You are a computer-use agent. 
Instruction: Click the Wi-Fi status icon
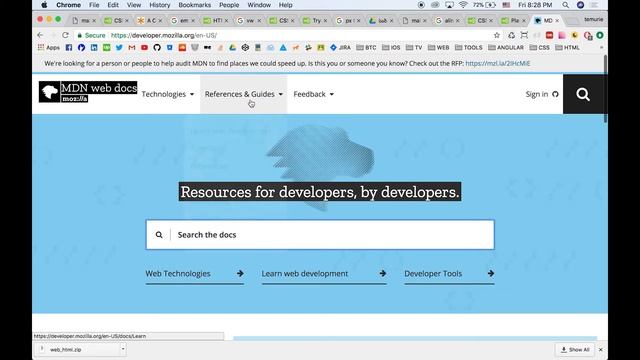[x=463, y=5]
